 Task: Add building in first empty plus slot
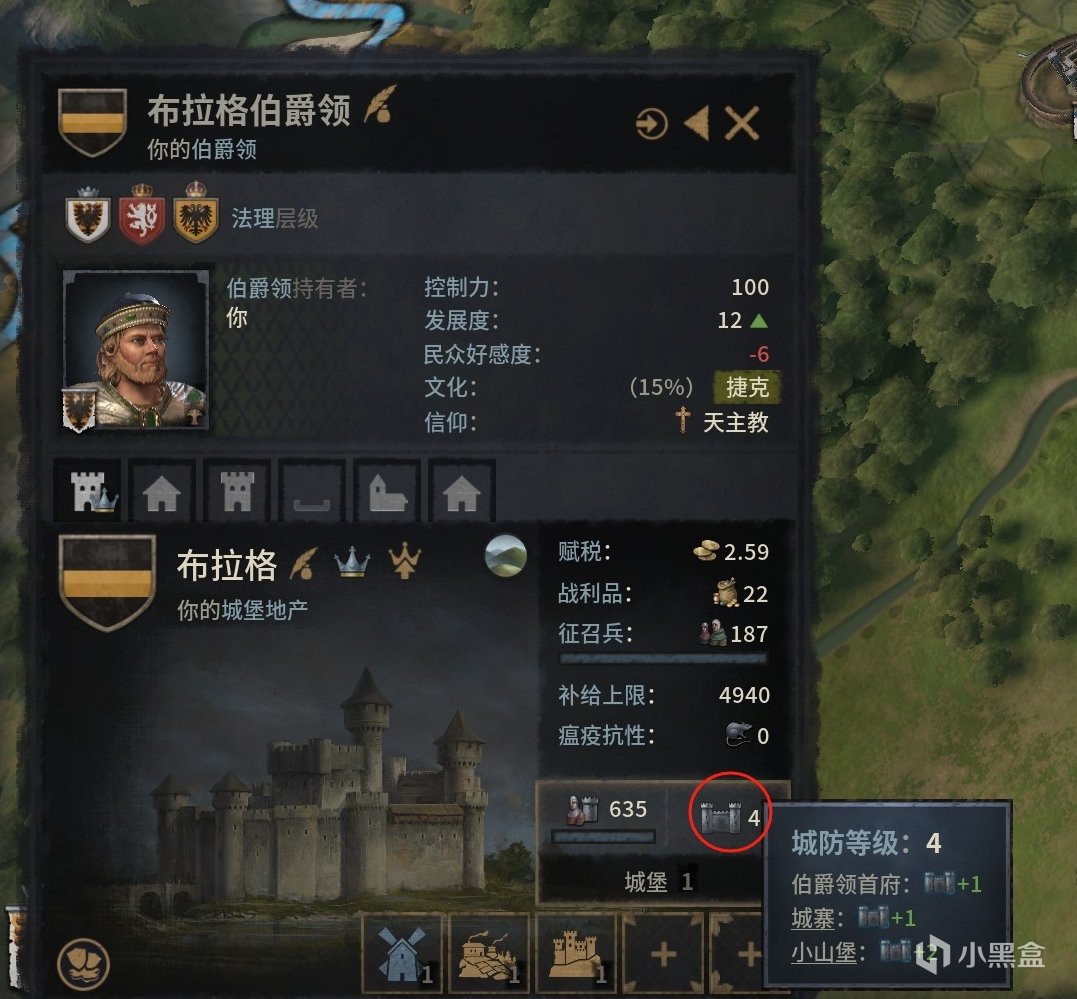coord(663,953)
